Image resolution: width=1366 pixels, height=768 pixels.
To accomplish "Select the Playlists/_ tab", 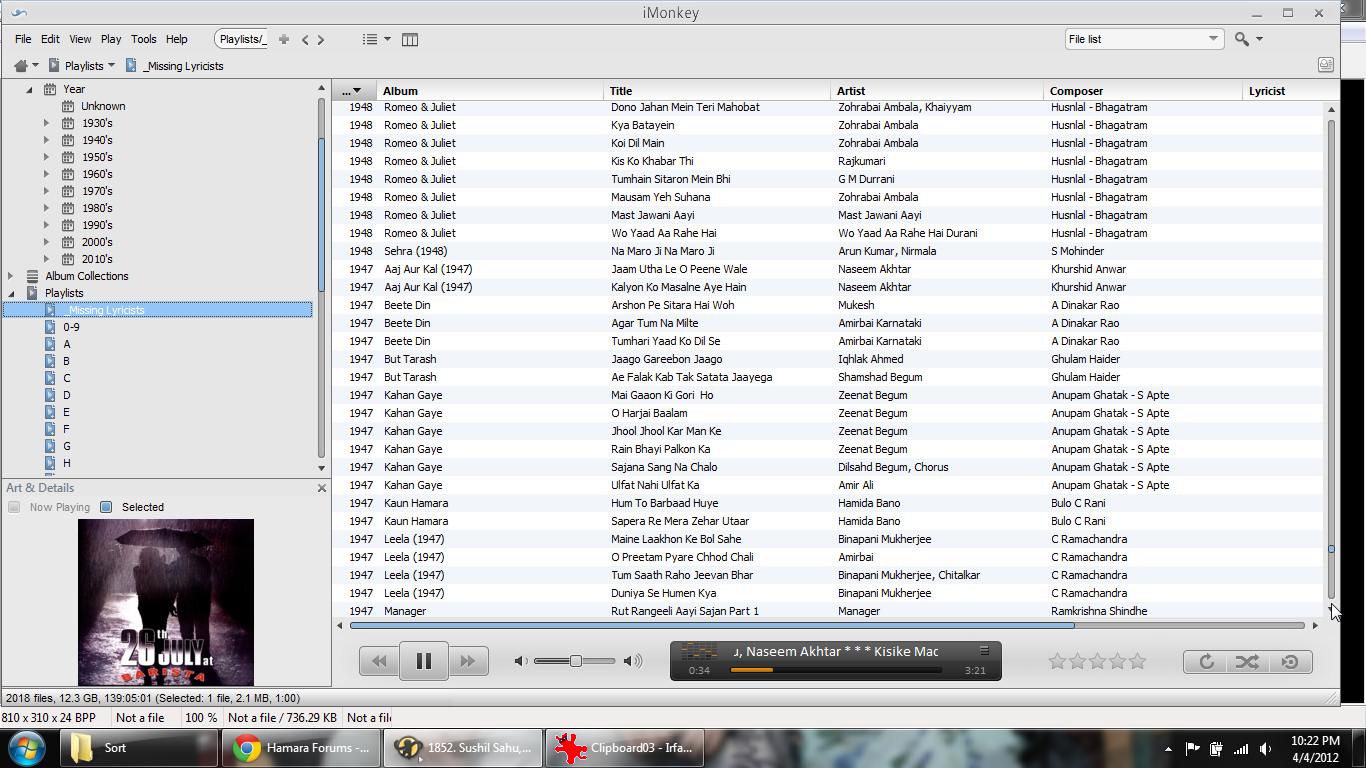I will tap(242, 39).
